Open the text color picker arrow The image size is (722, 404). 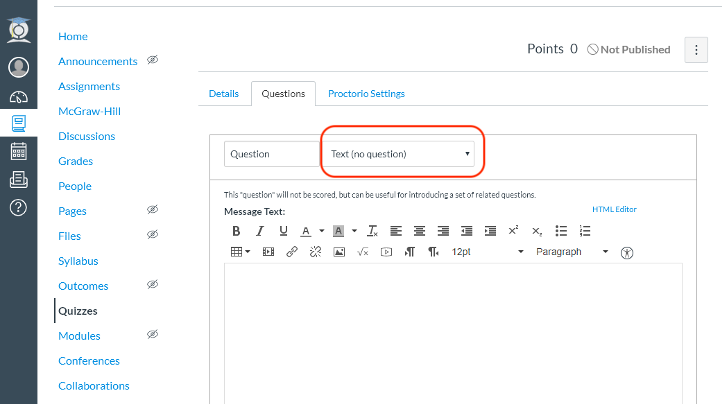click(x=322, y=231)
